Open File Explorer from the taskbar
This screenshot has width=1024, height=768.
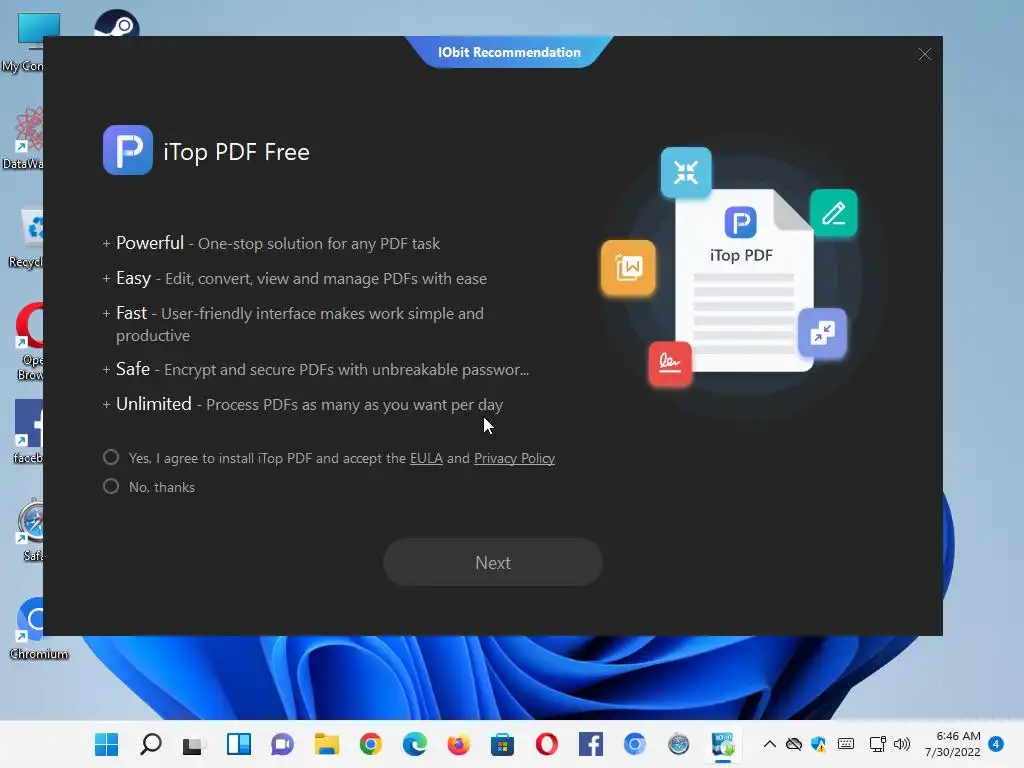coord(327,744)
